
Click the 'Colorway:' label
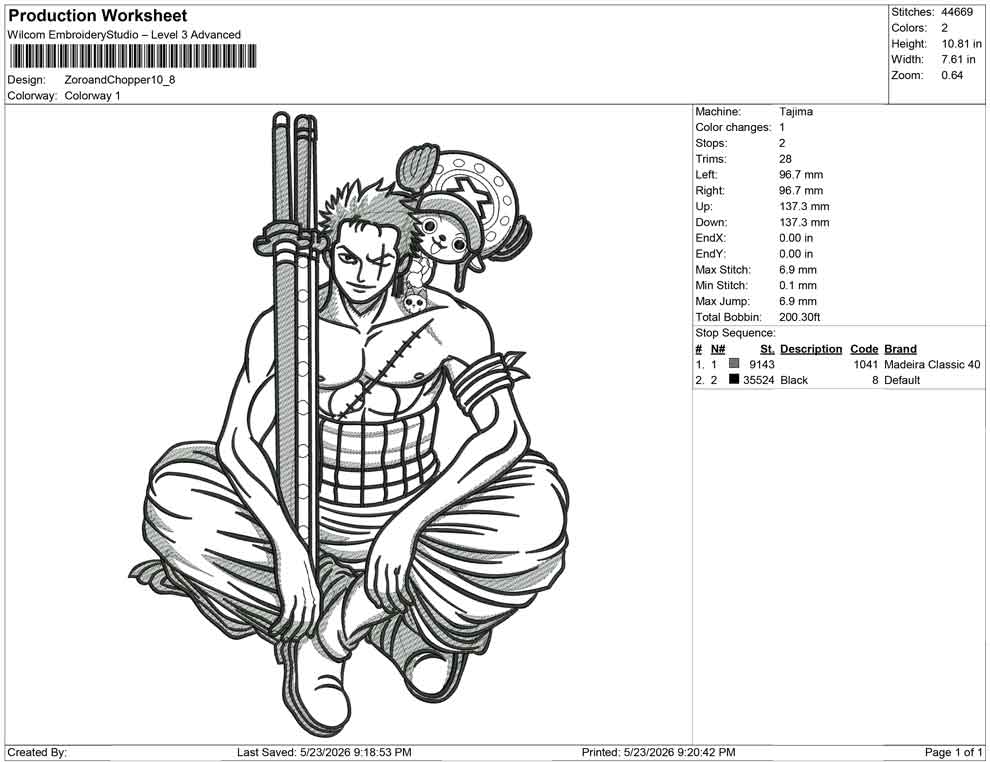tap(32, 96)
